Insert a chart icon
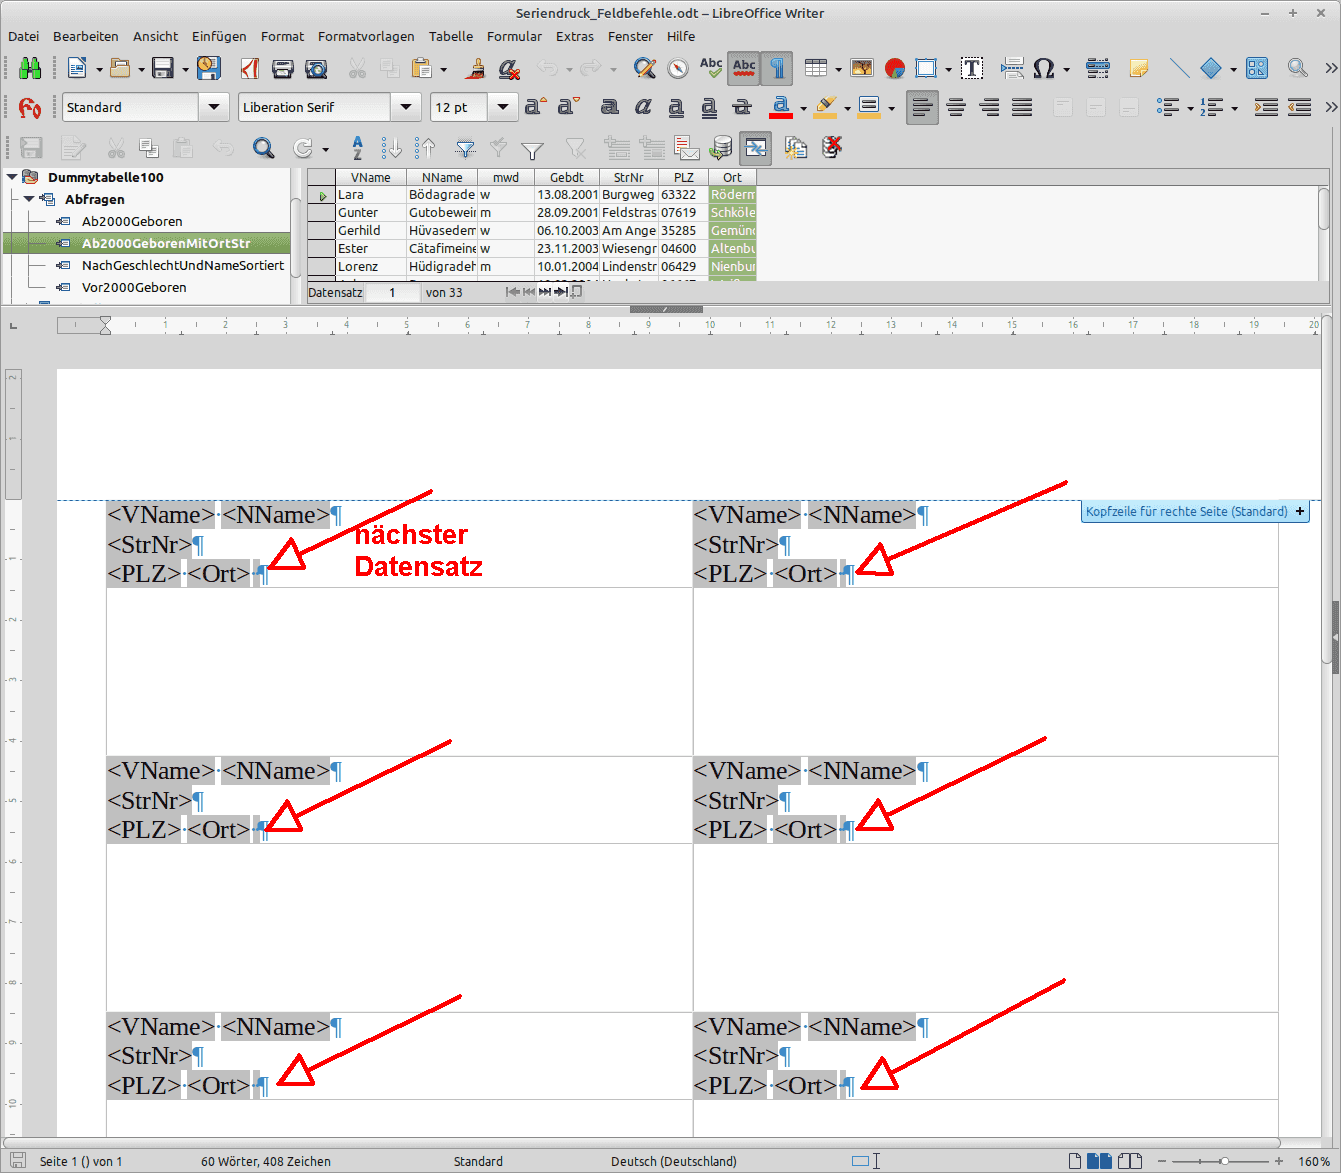 [895, 68]
